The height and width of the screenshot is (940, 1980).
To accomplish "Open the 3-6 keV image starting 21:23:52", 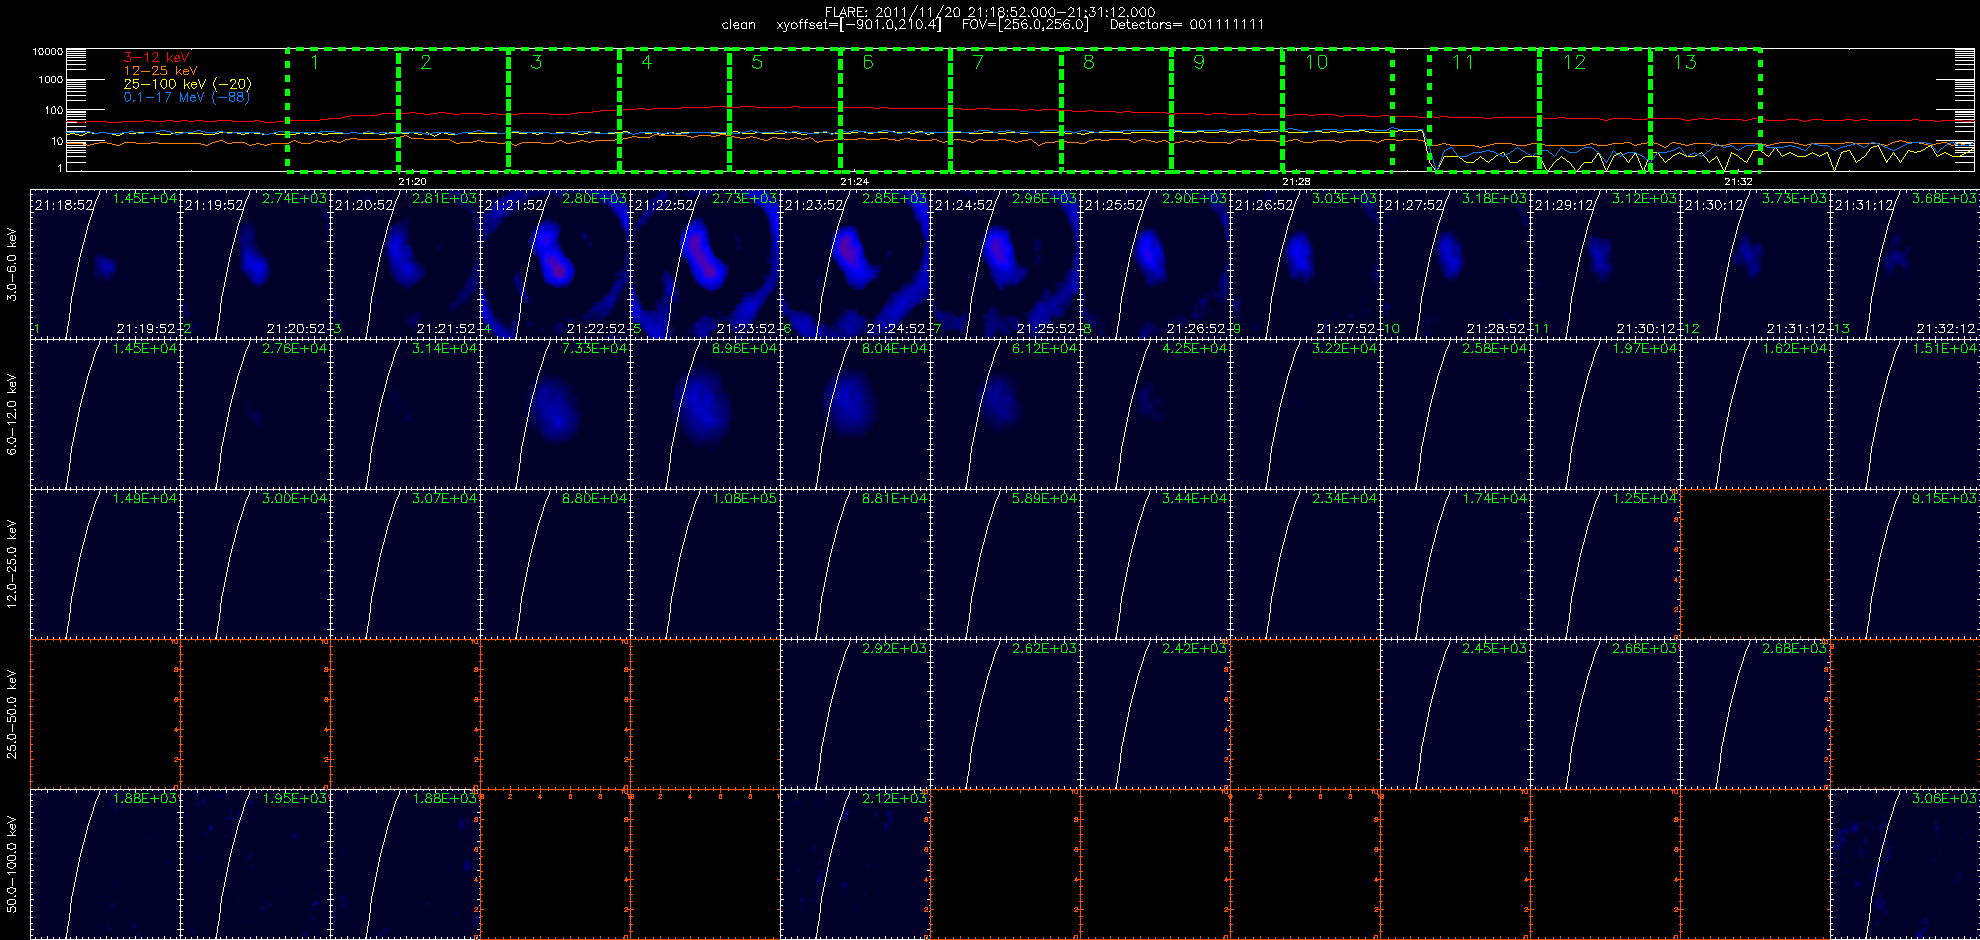I will tap(856, 264).
